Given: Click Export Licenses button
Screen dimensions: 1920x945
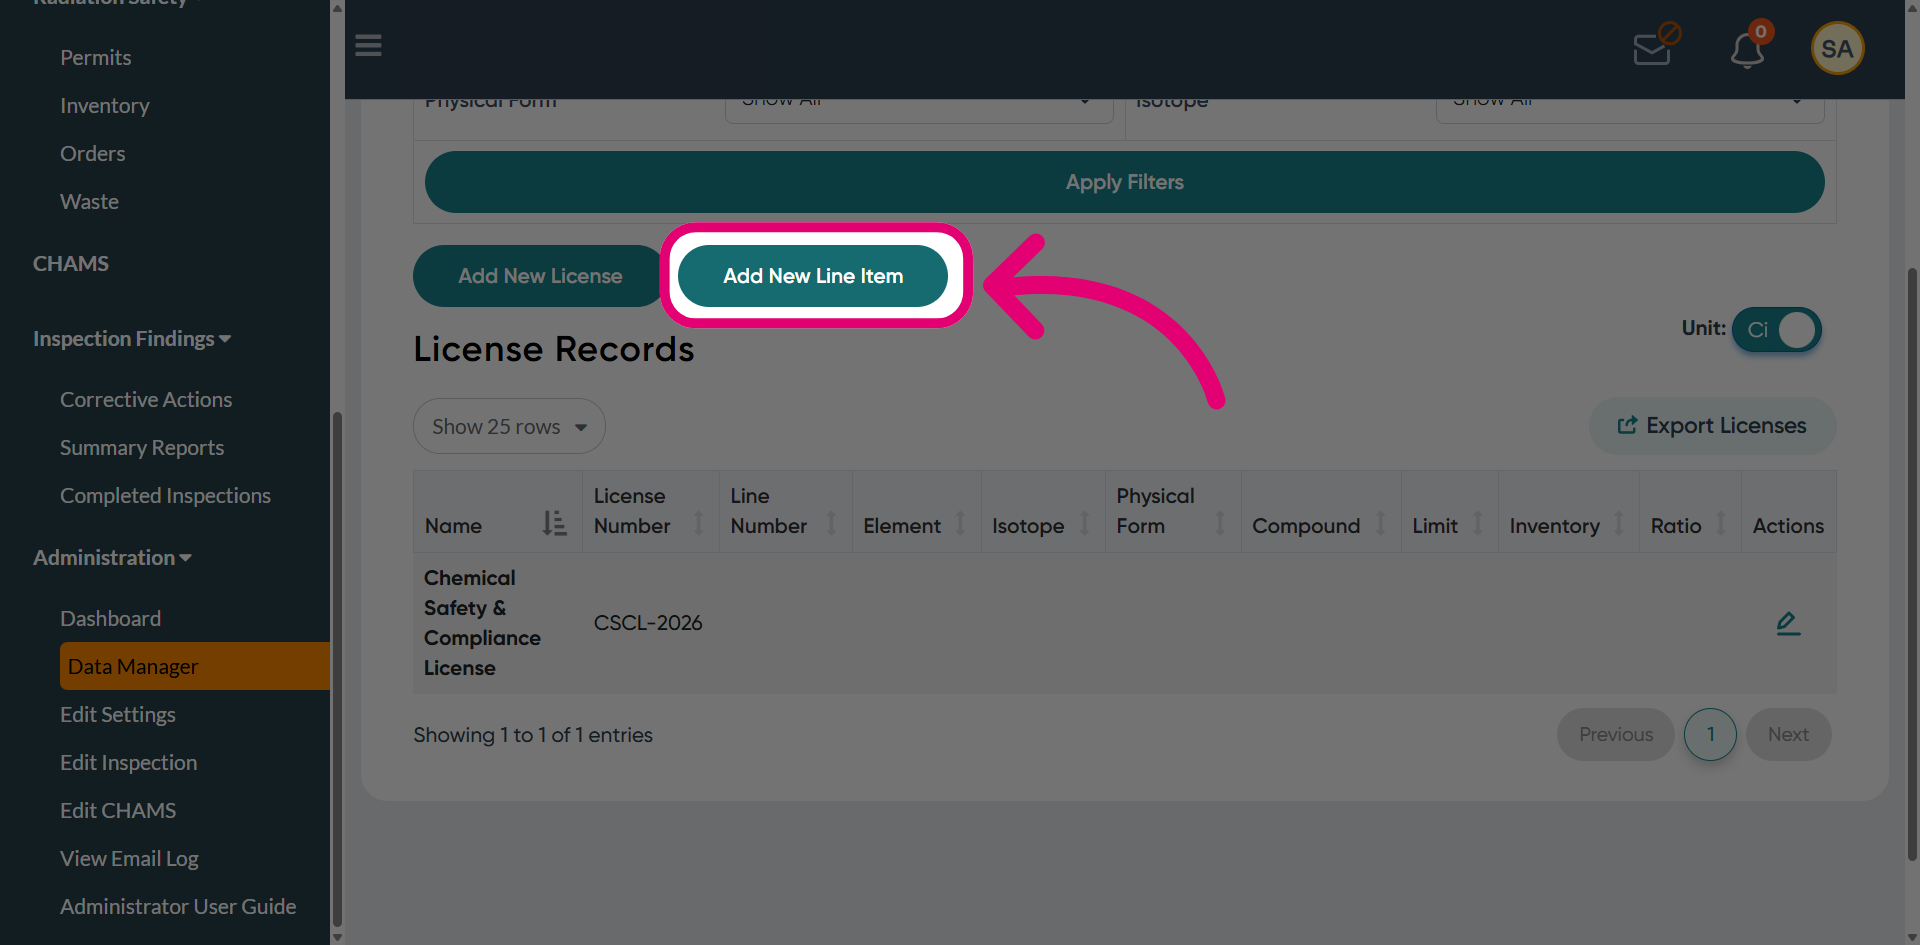Looking at the screenshot, I should click(x=1712, y=426).
